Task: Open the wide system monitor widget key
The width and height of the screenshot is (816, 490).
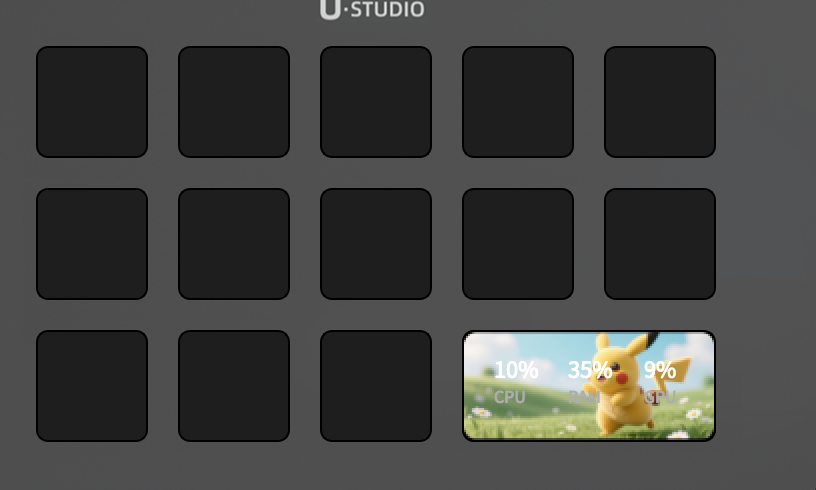Action: (589, 386)
